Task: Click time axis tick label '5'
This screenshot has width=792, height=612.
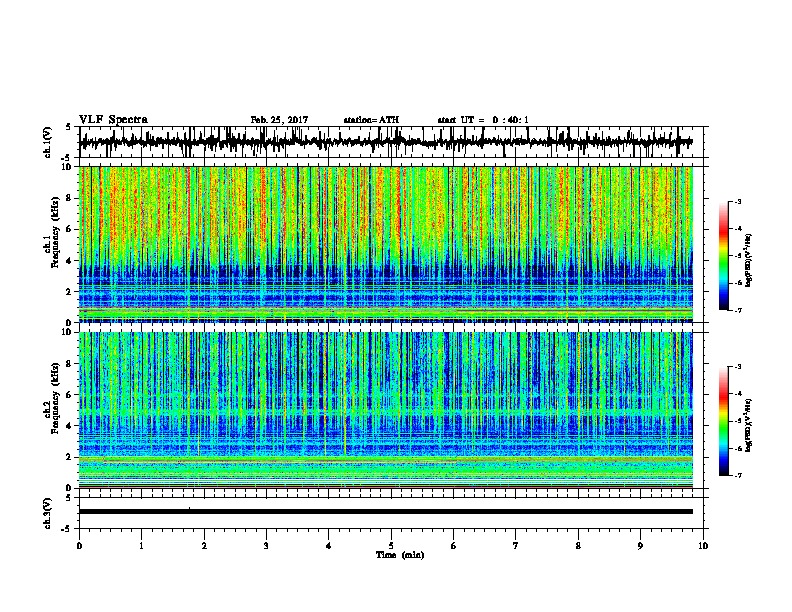Action: pyautogui.click(x=391, y=545)
